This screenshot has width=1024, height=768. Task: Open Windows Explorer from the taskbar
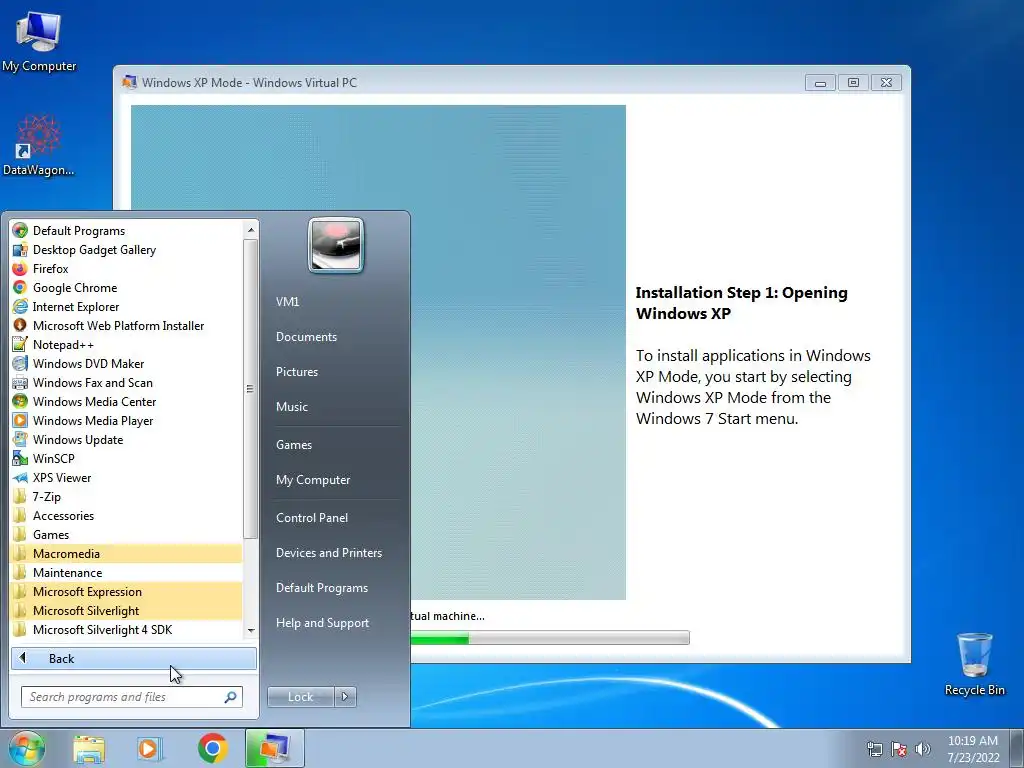(x=89, y=748)
